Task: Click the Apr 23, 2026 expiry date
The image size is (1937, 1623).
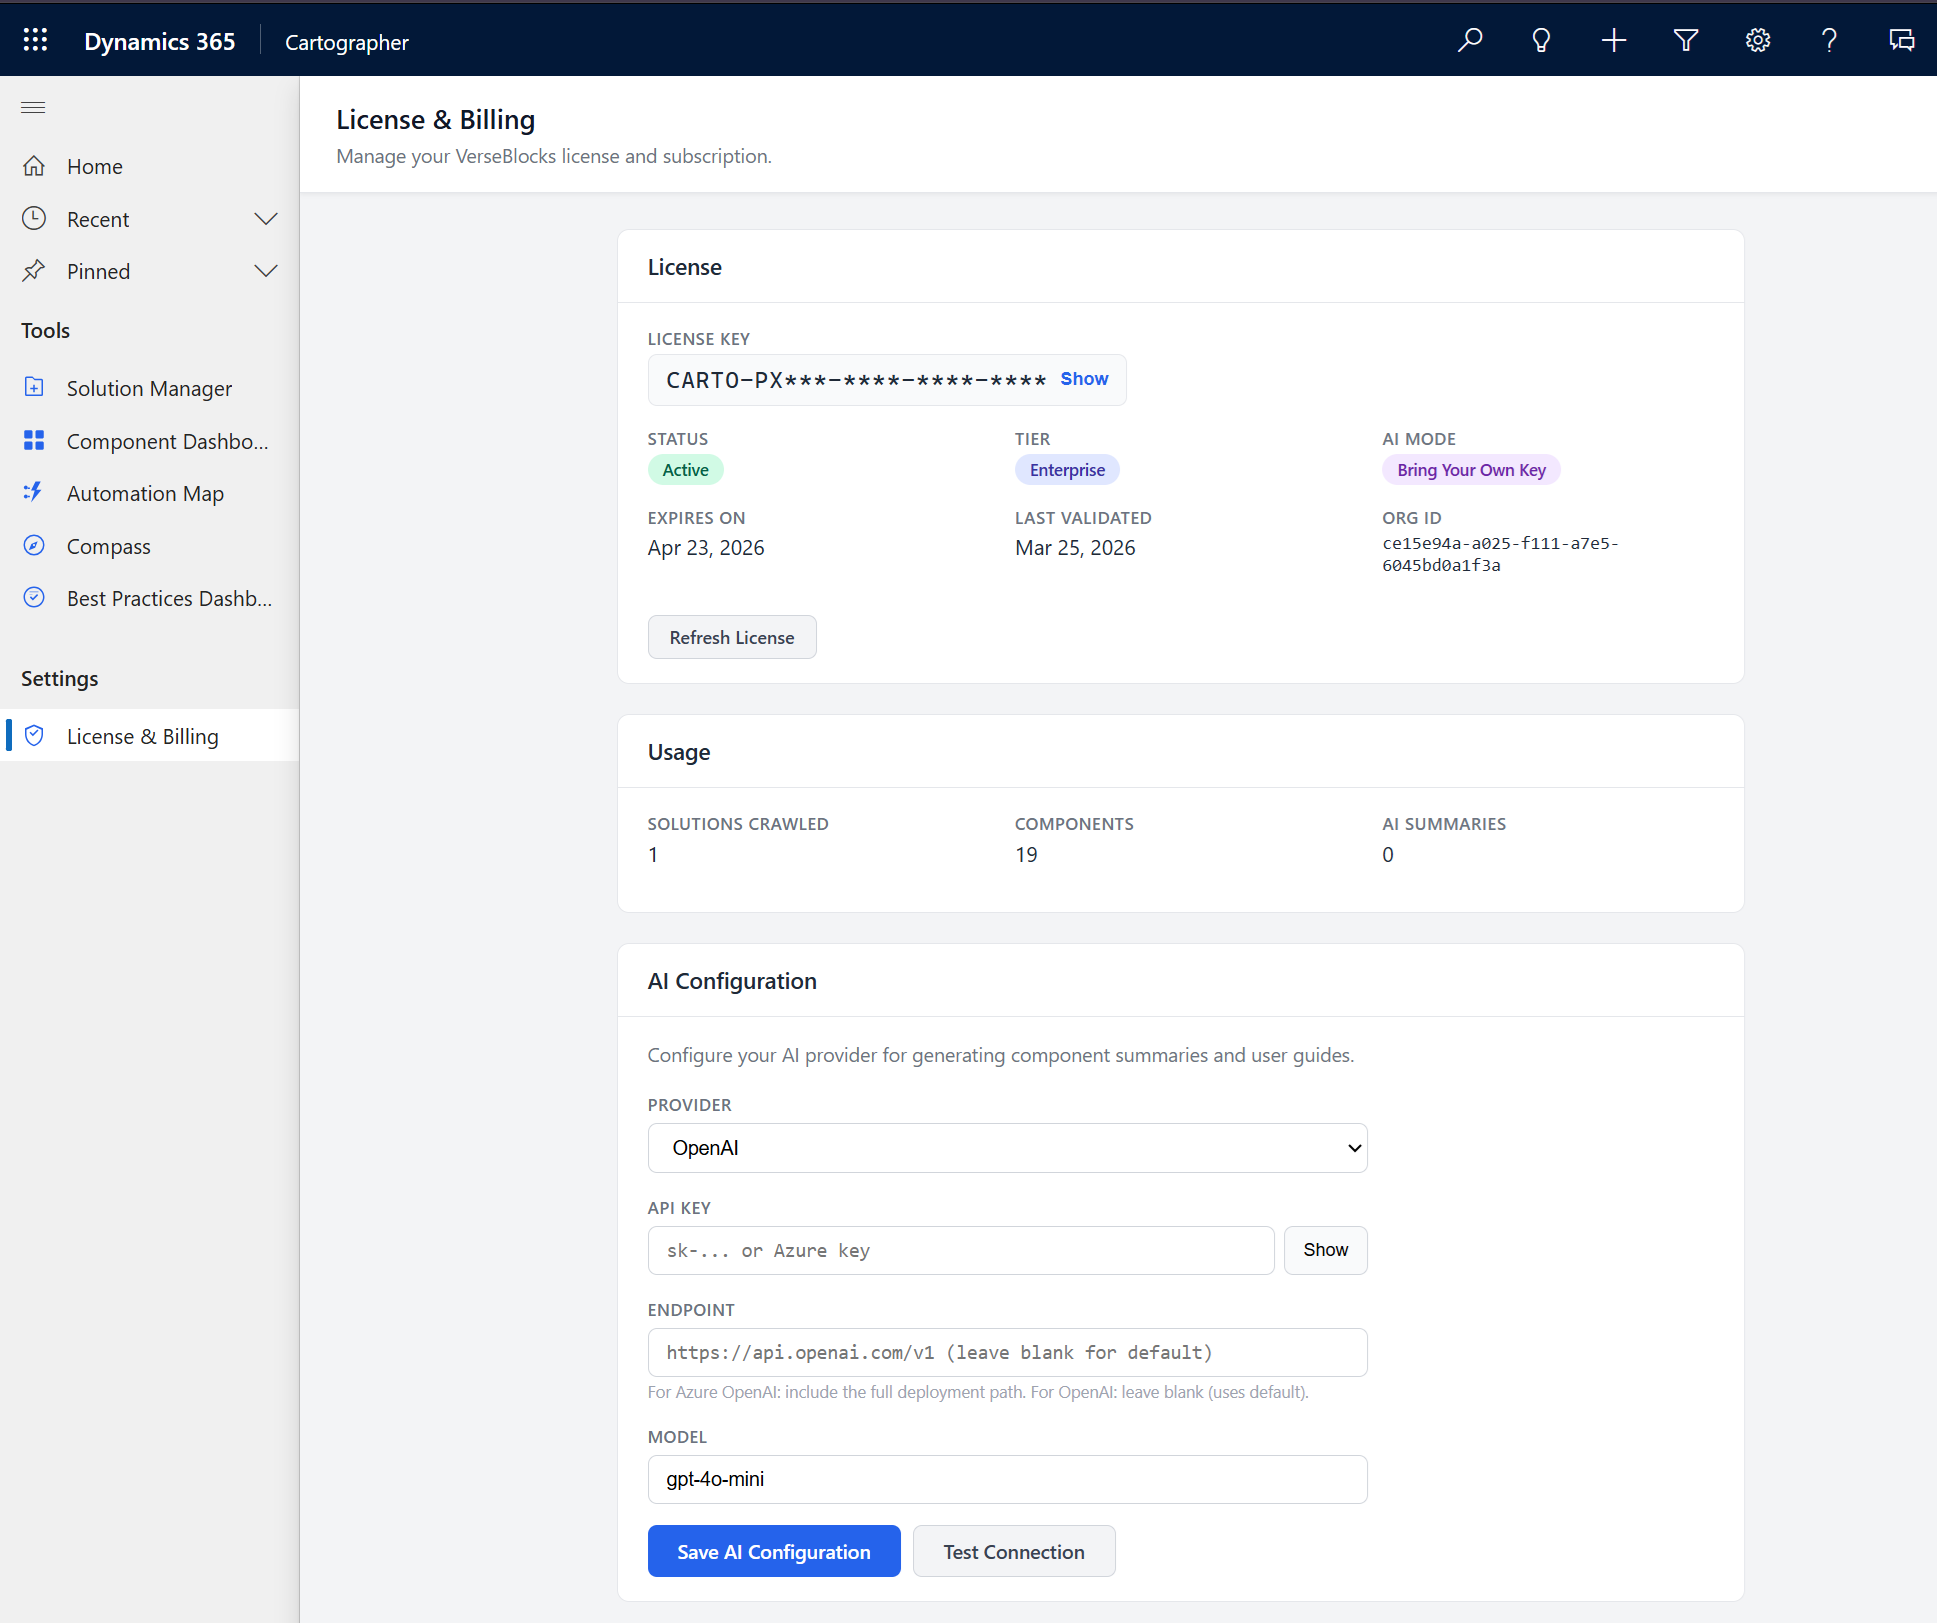Action: 706,548
